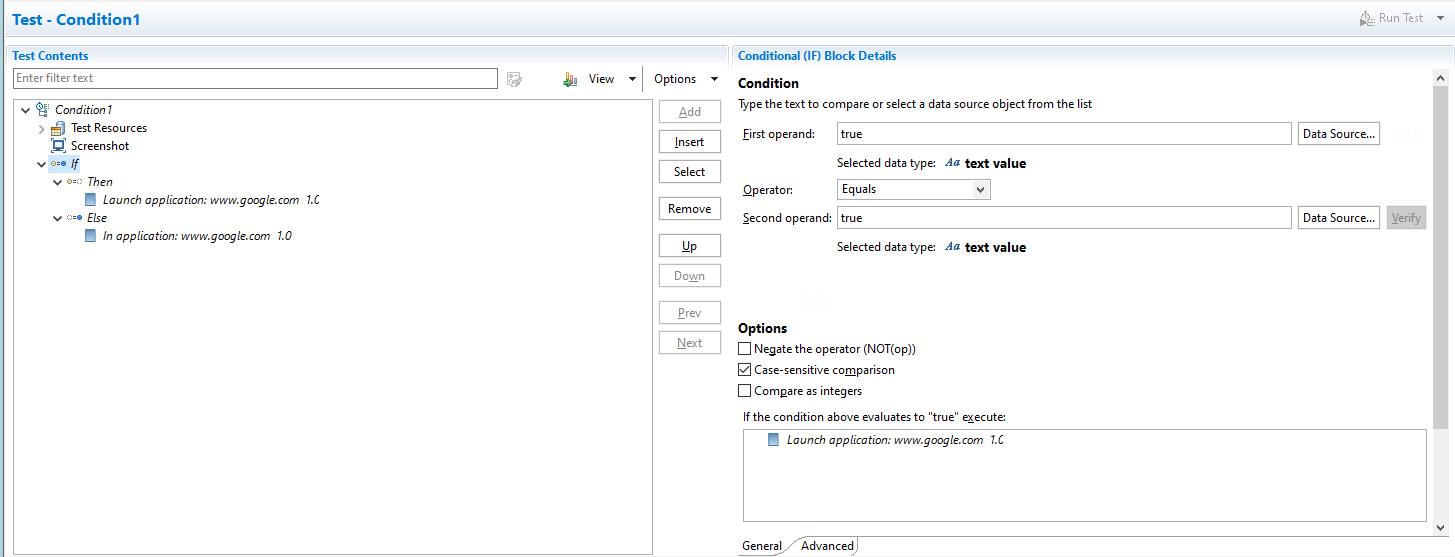Viewport: 1455px width, 557px height.
Task: Switch to the Advanced tab
Action: (x=827, y=546)
